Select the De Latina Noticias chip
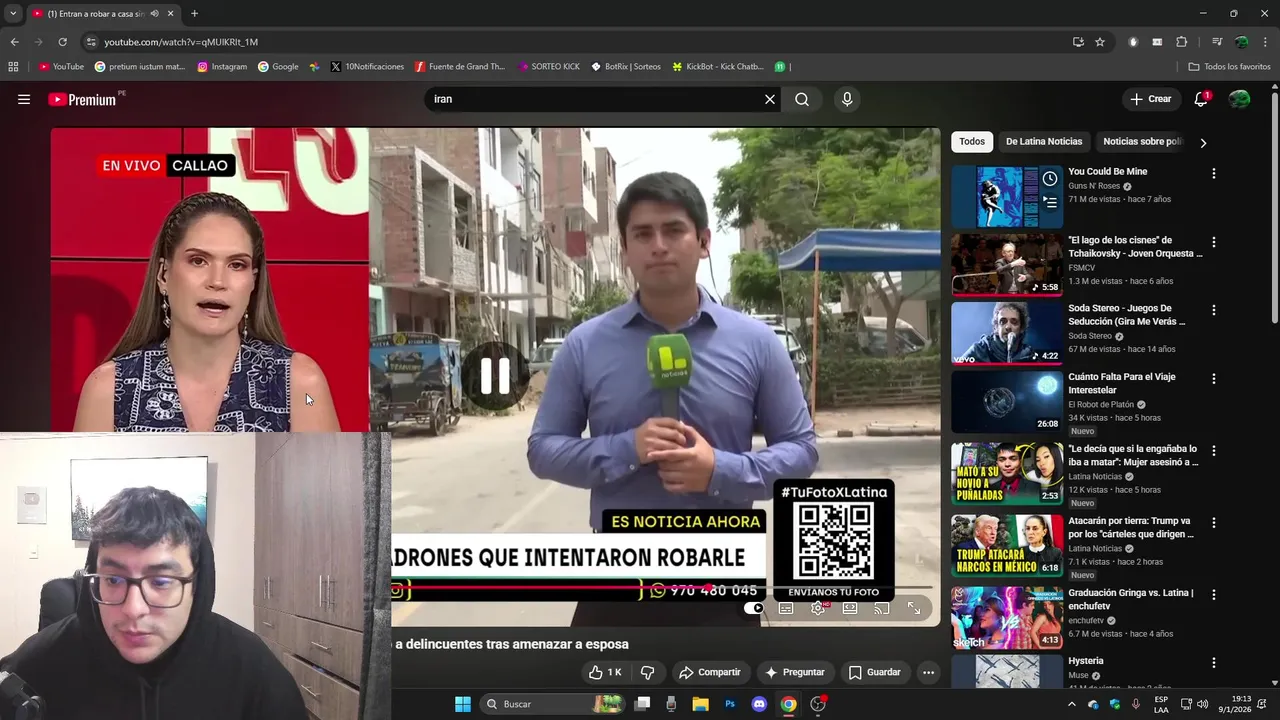 [x=1044, y=142]
